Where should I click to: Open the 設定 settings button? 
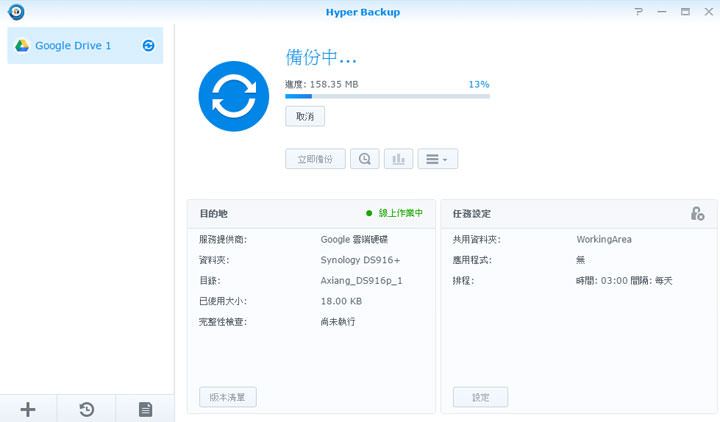coord(480,397)
